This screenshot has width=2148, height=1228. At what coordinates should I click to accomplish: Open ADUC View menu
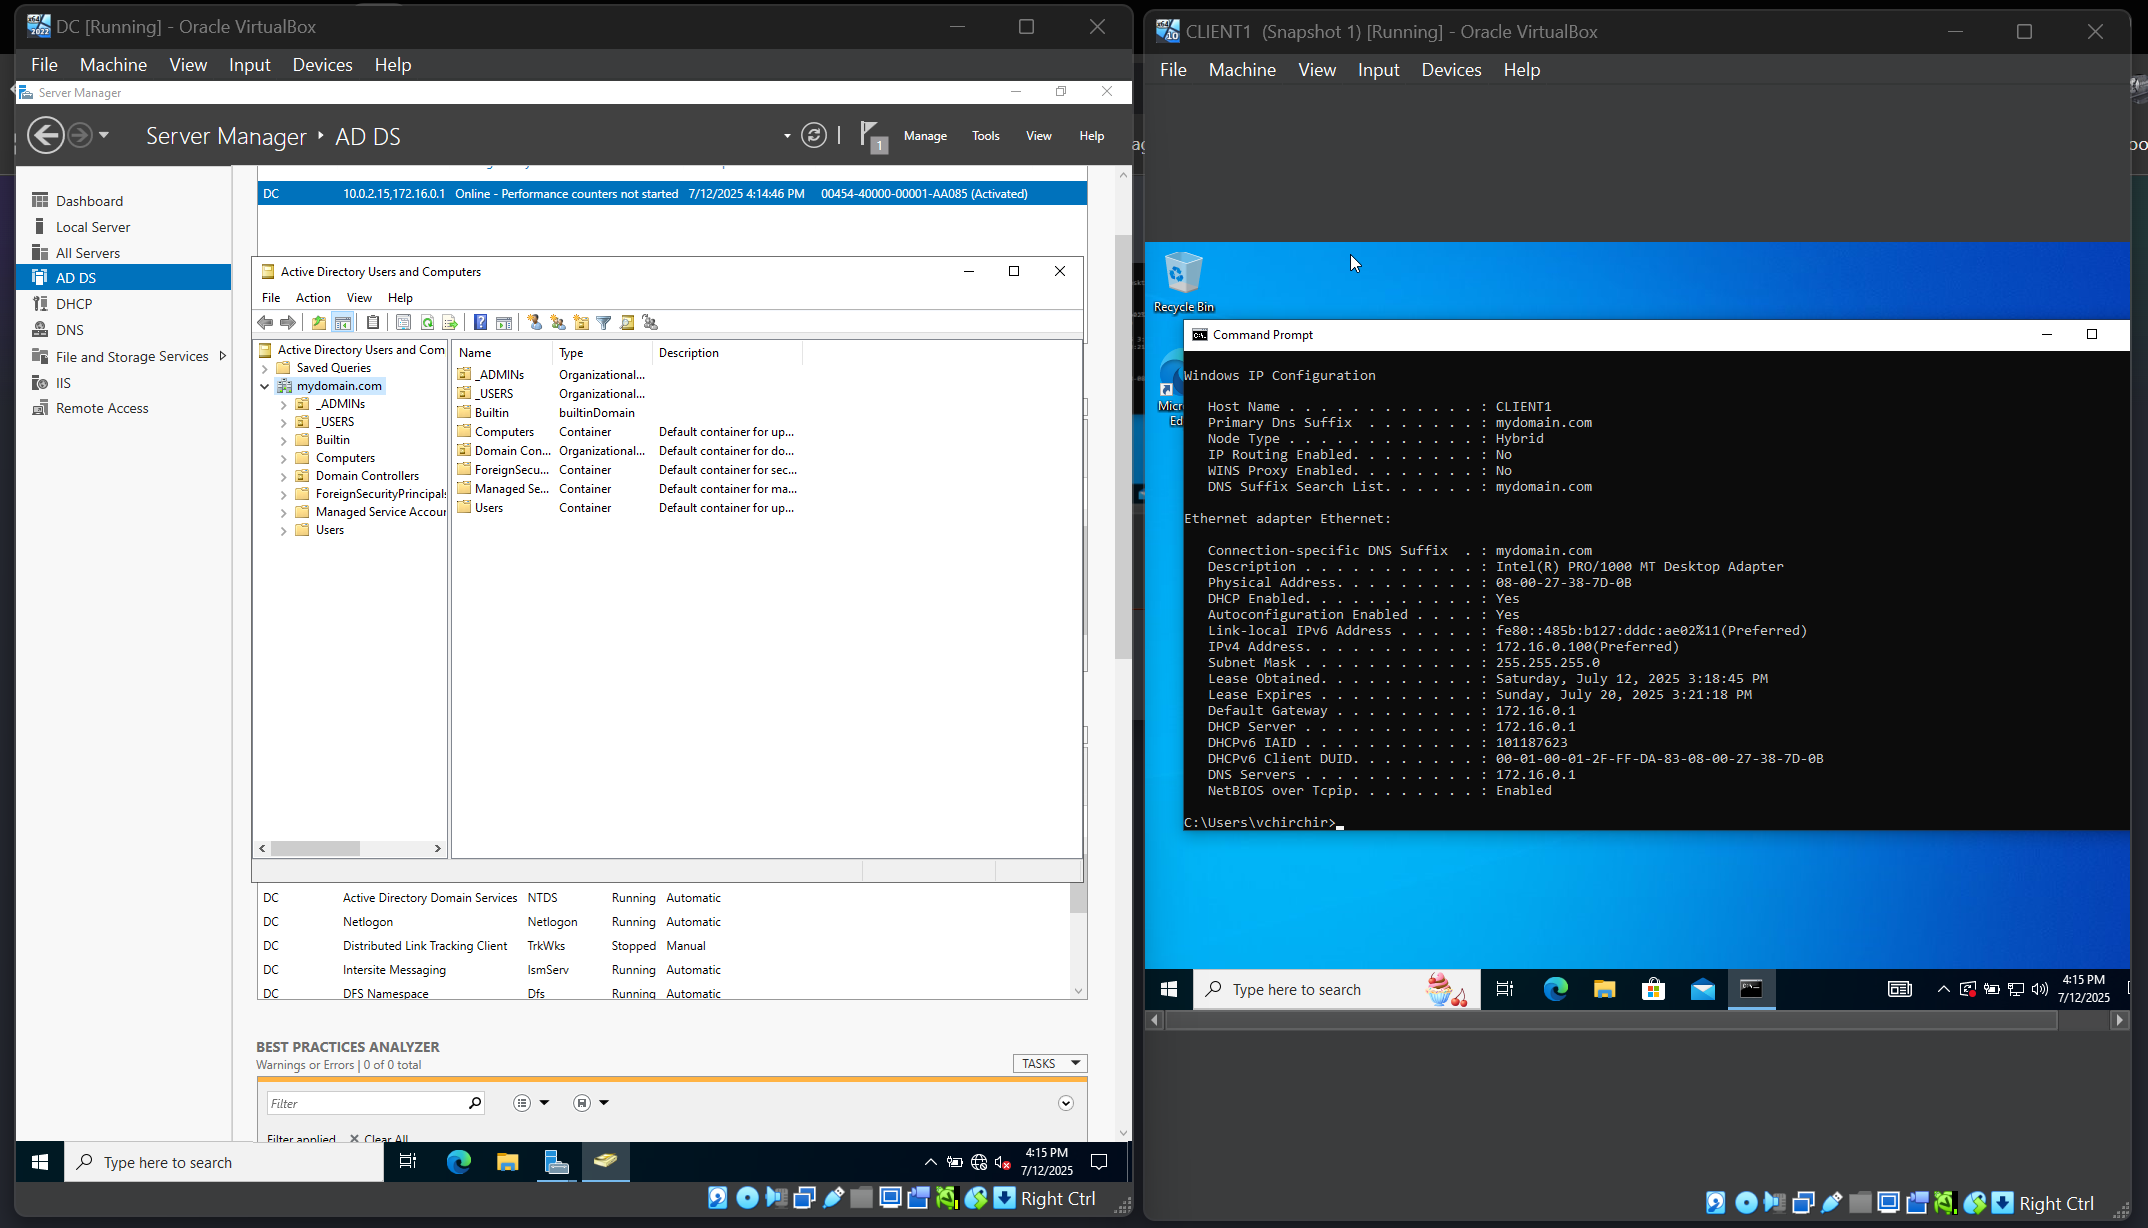(359, 297)
